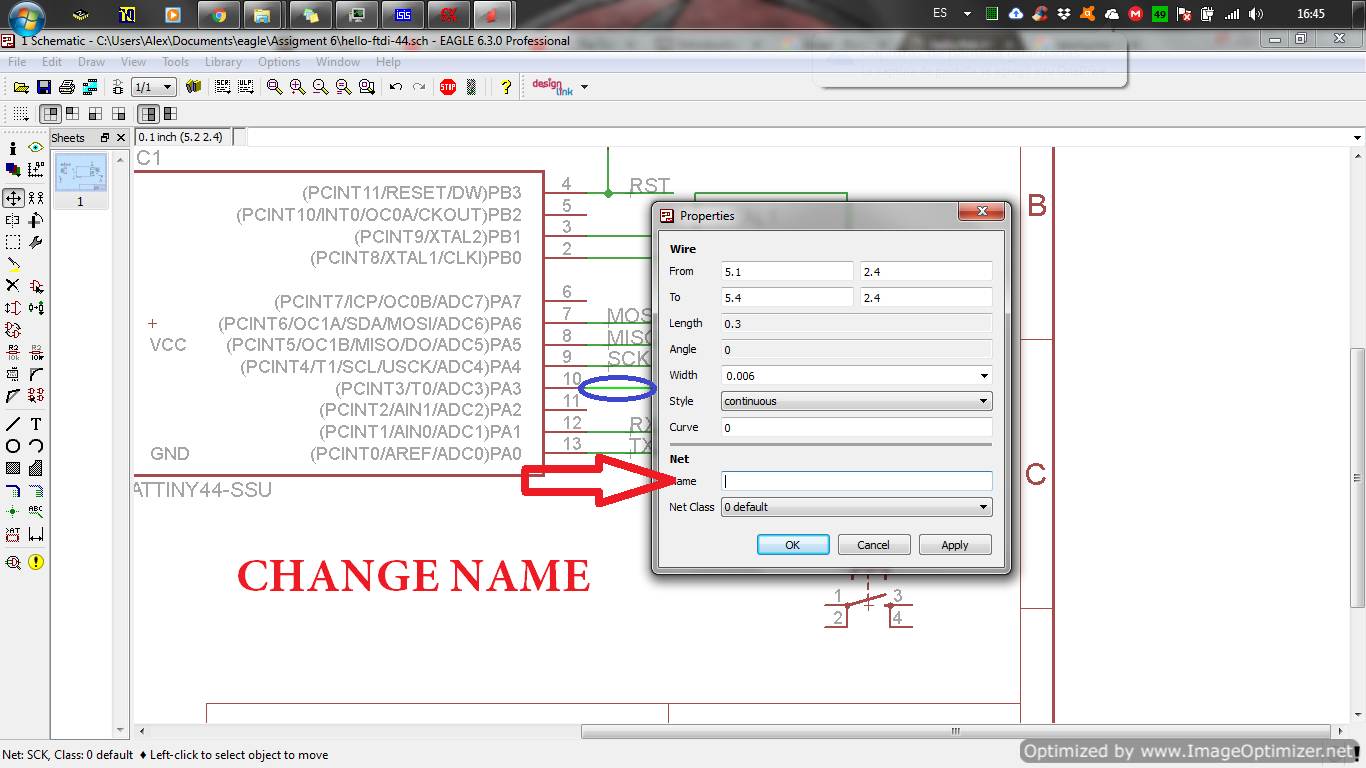Switch to board with the Board icon
Viewport: 1366px width, 768px height.
click(x=118, y=87)
